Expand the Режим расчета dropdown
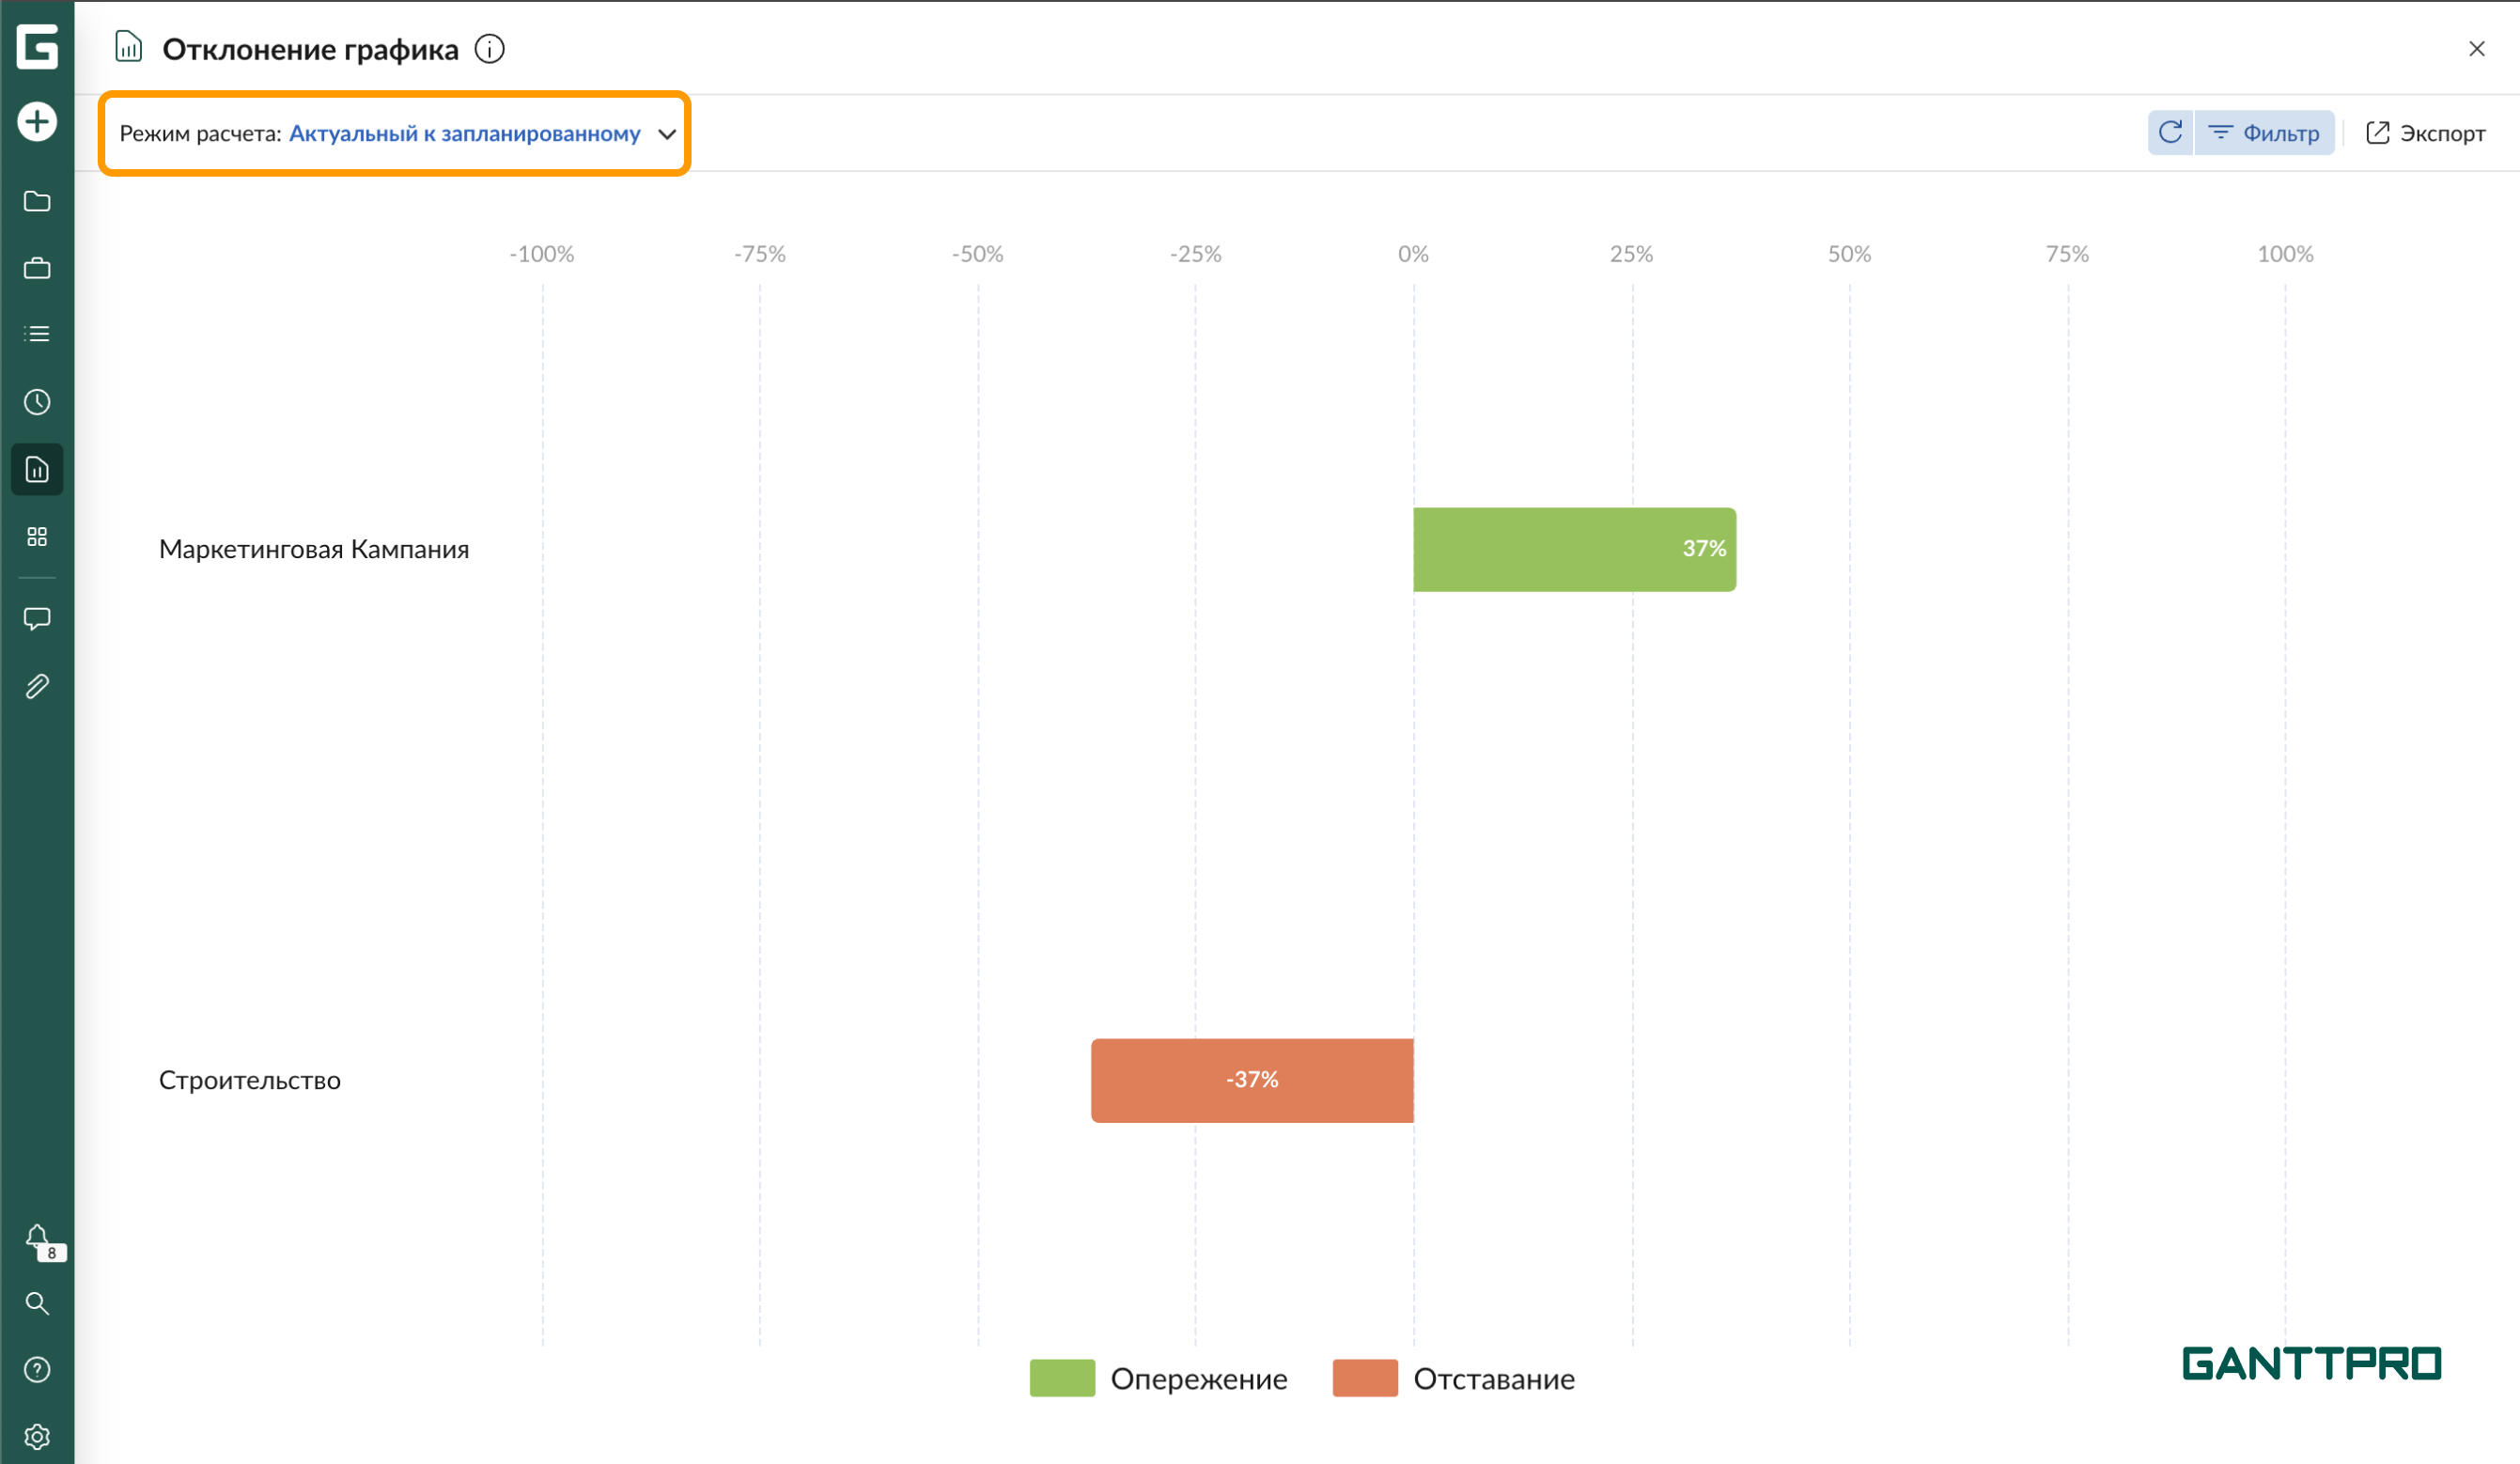 tap(464, 134)
